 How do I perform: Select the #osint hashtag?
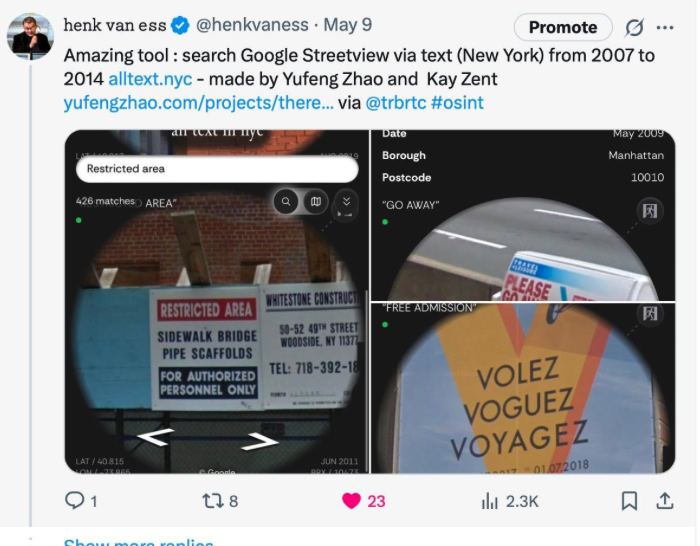457,103
